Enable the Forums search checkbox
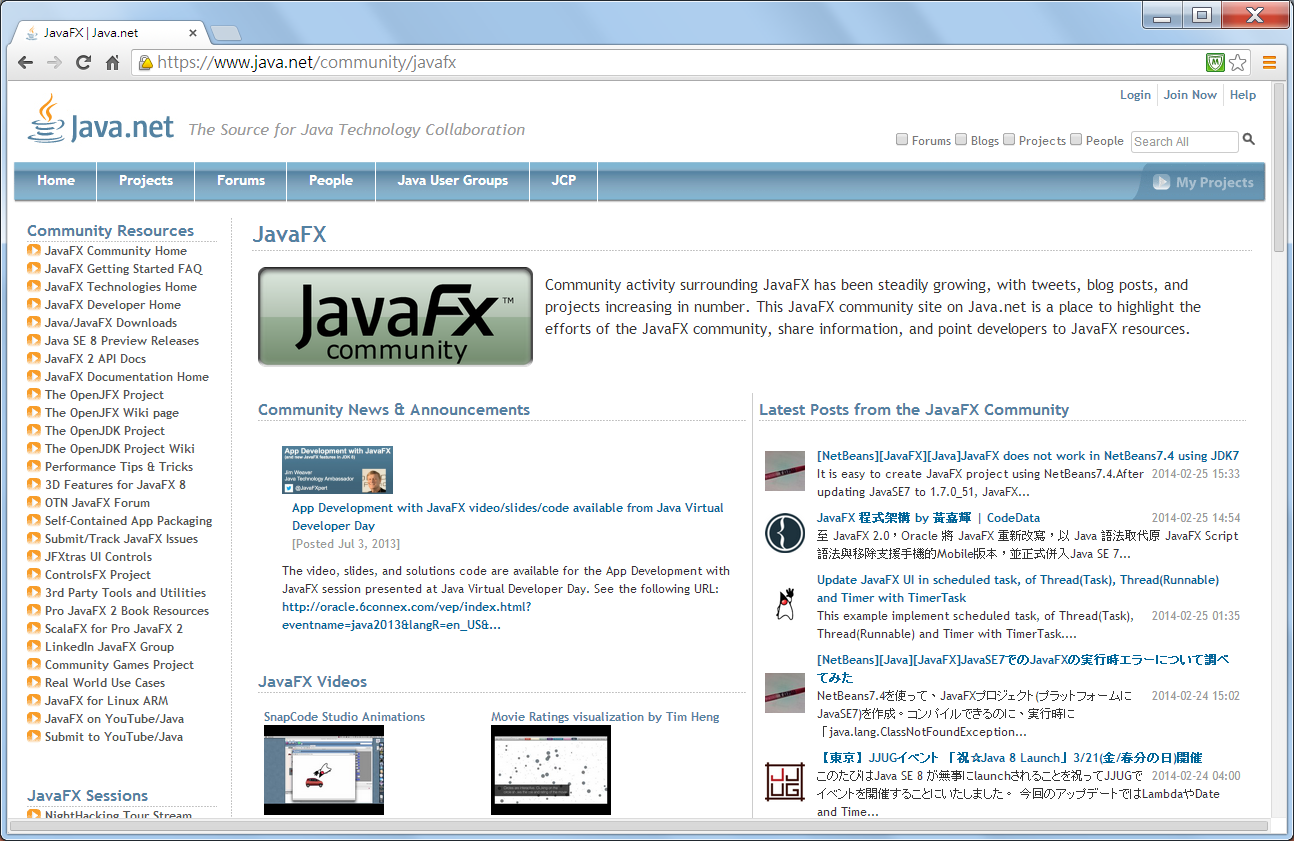This screenshot has height=841, width=1294. (x=902, y=140)
